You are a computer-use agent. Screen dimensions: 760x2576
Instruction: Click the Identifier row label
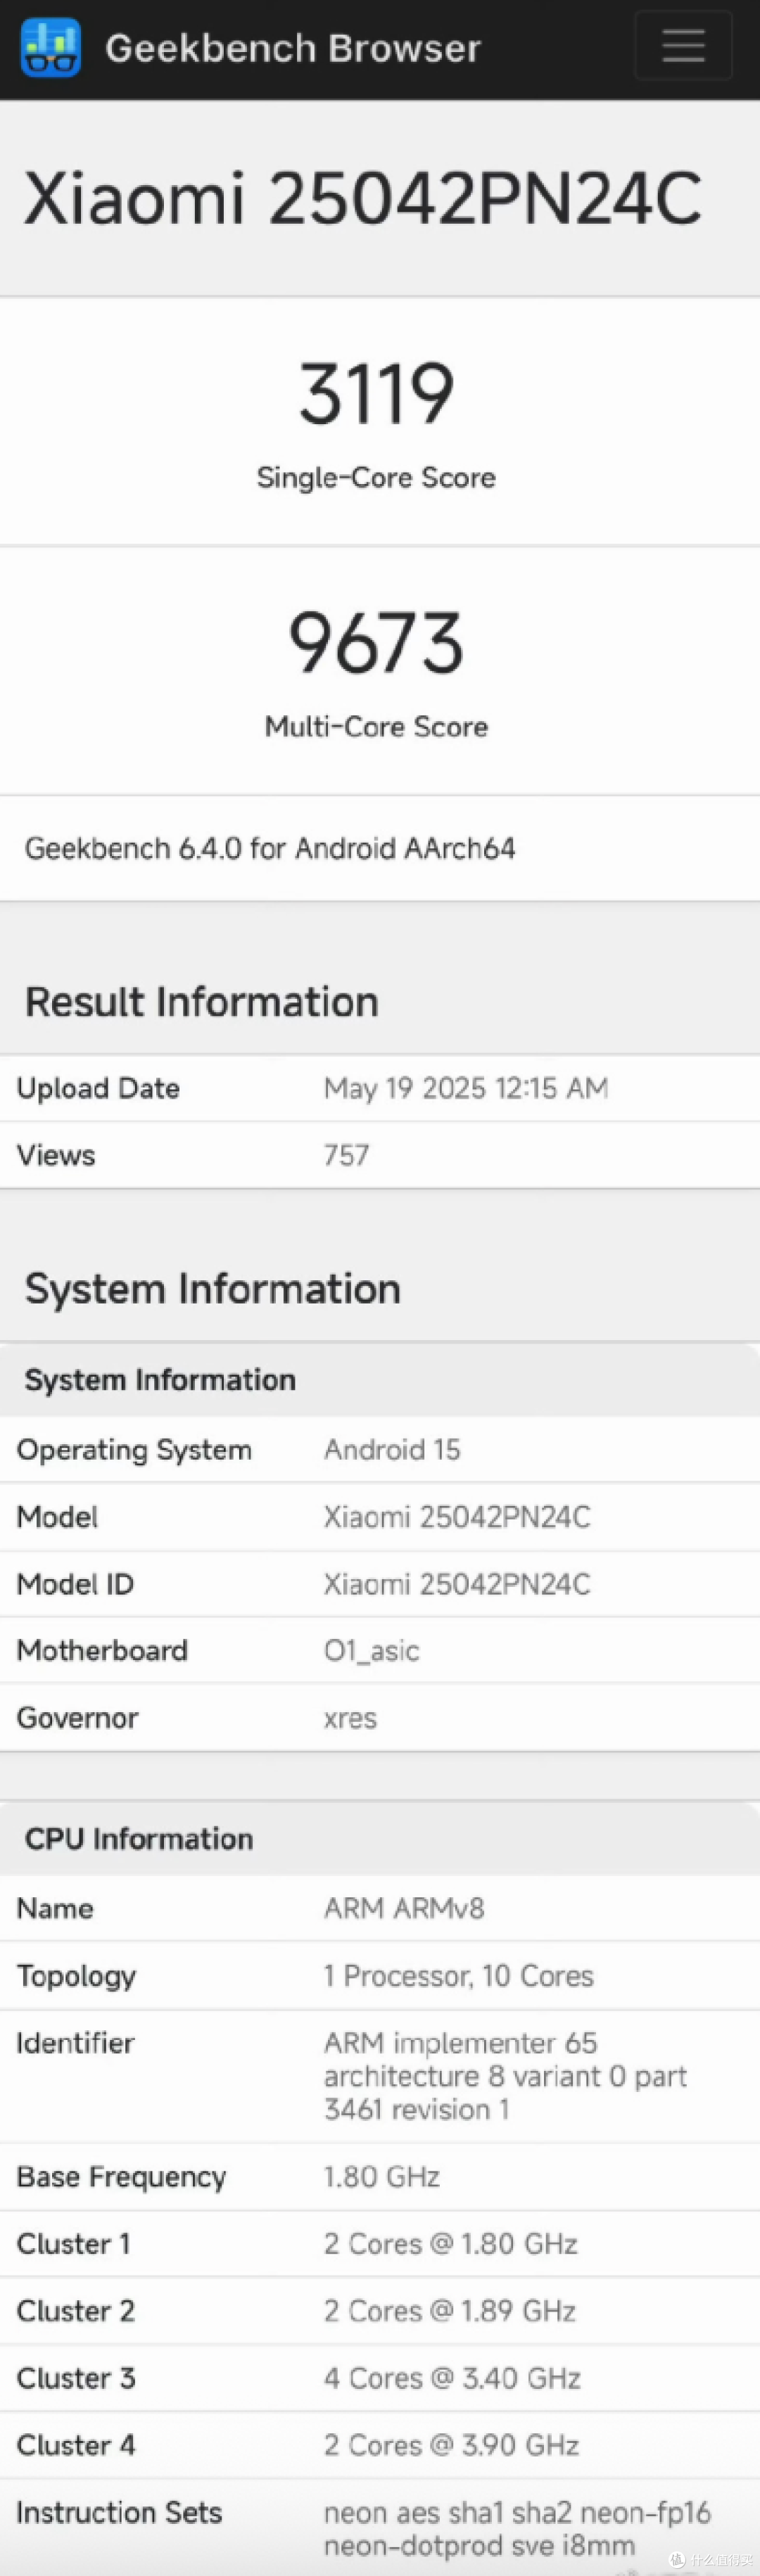pos(75,2043)
